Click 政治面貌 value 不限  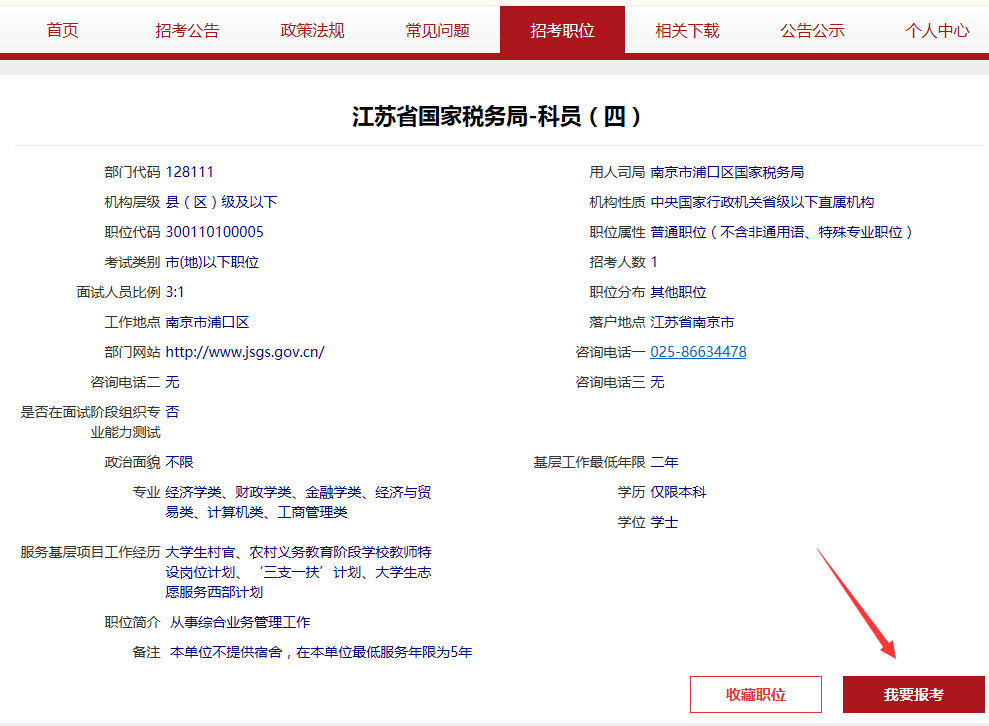pos(179,462)
